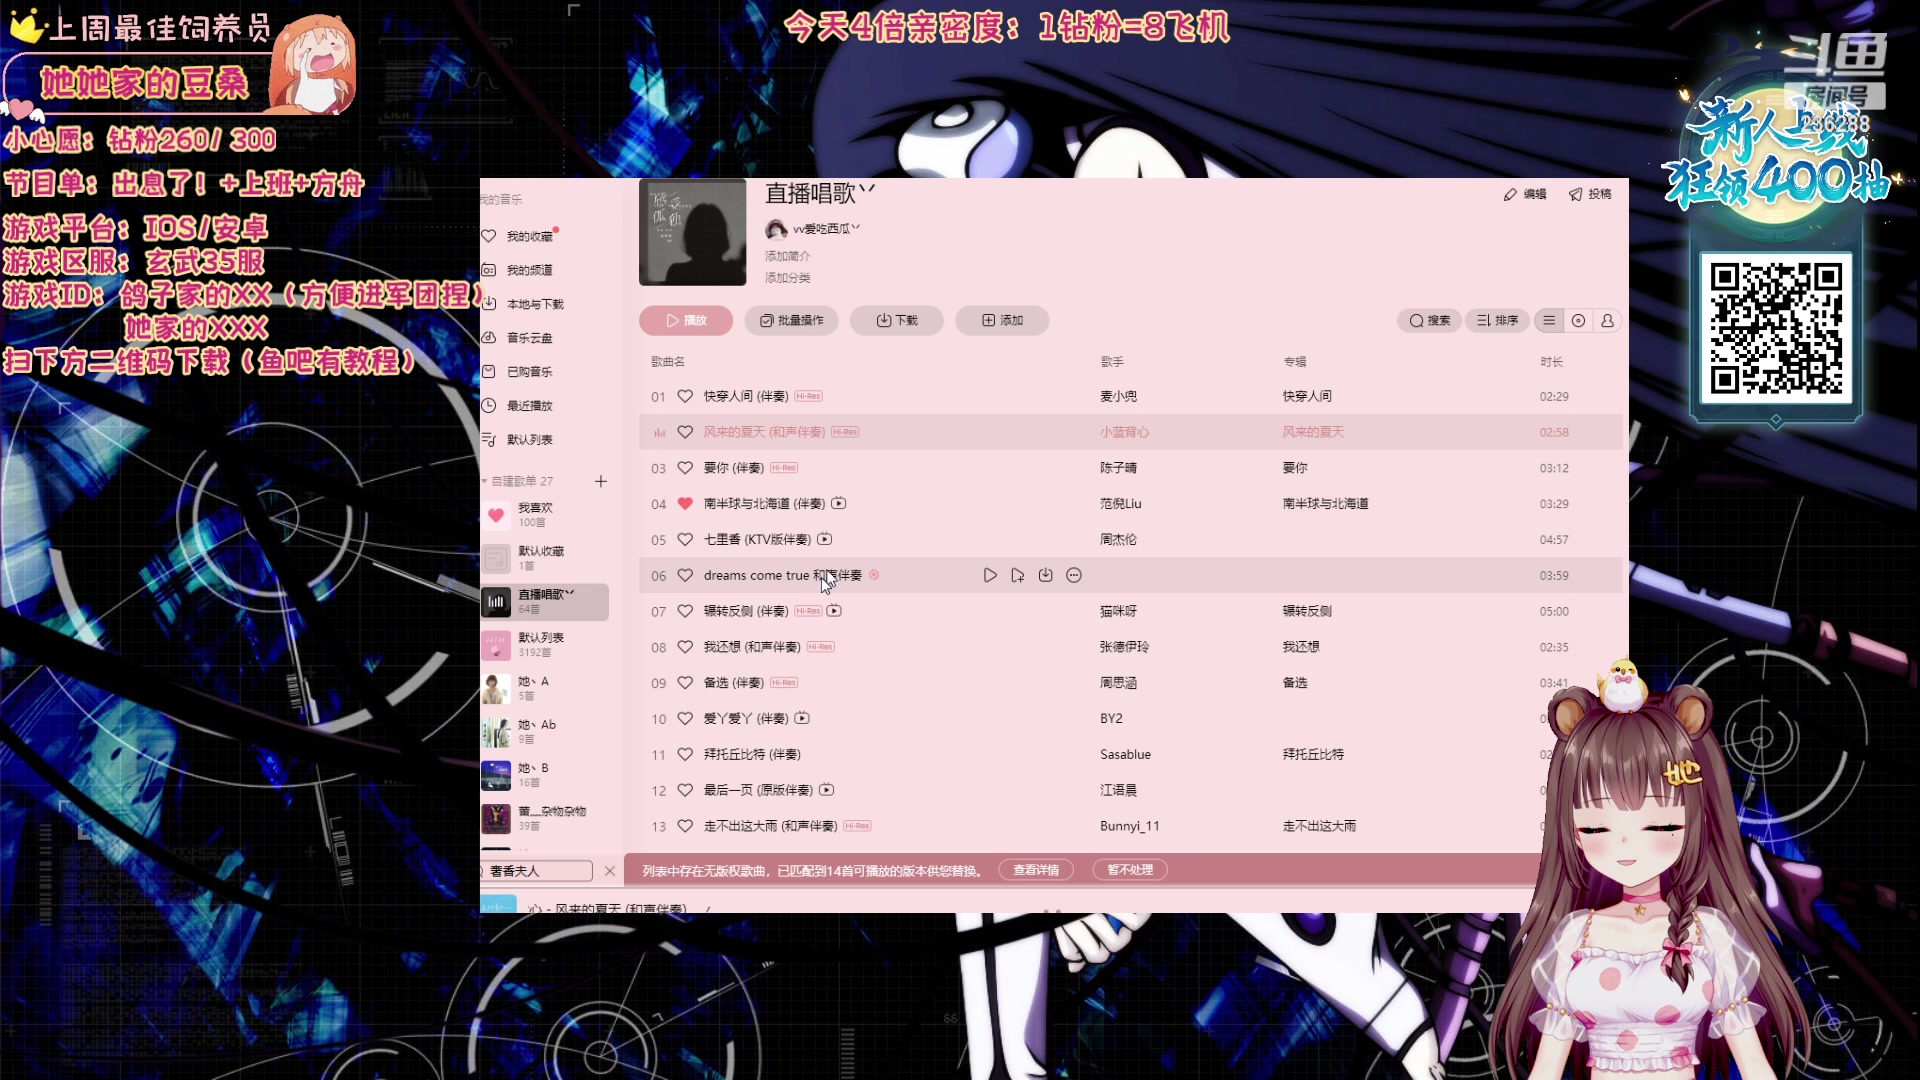Click 编辑 to edit the playlist
Screen dimensions: 1920x1080
(1525, 194)
